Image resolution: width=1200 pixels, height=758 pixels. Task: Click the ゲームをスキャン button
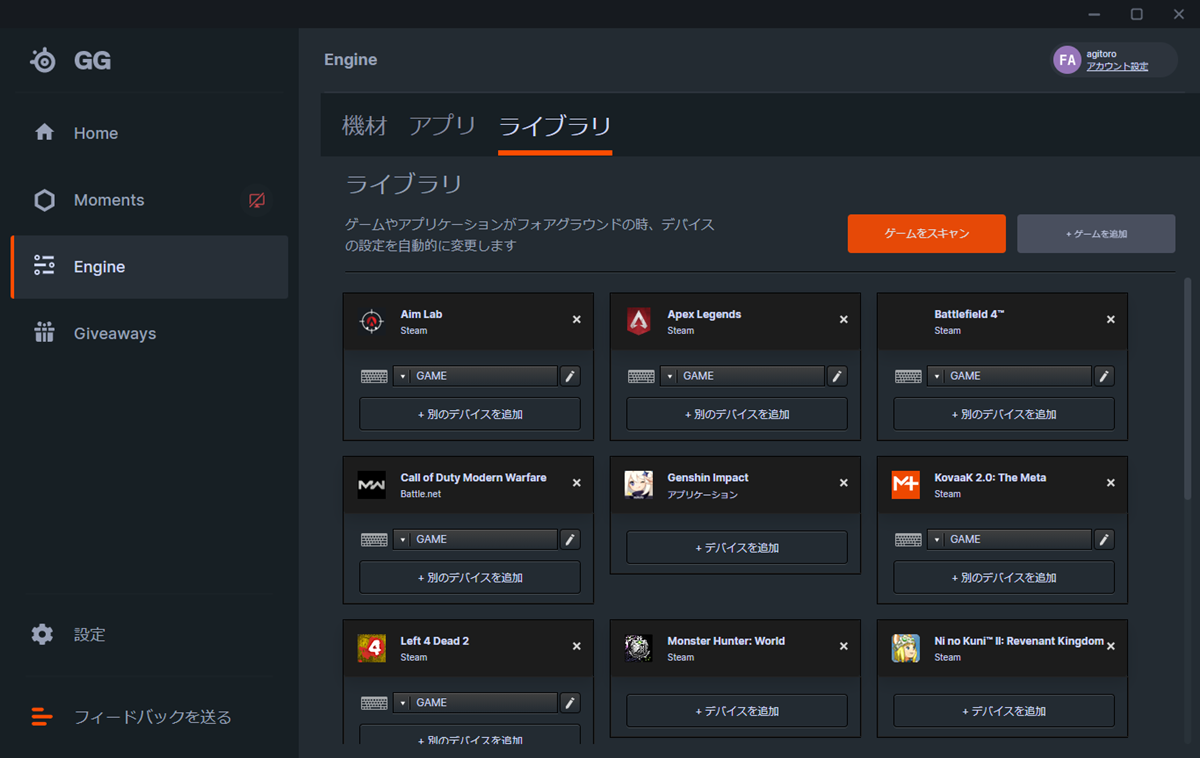tap(926, 233)
